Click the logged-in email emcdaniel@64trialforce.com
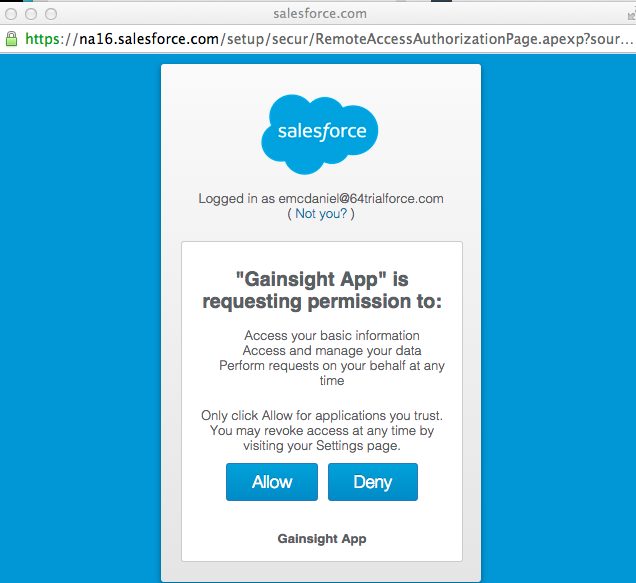 [x=361, y=198]
